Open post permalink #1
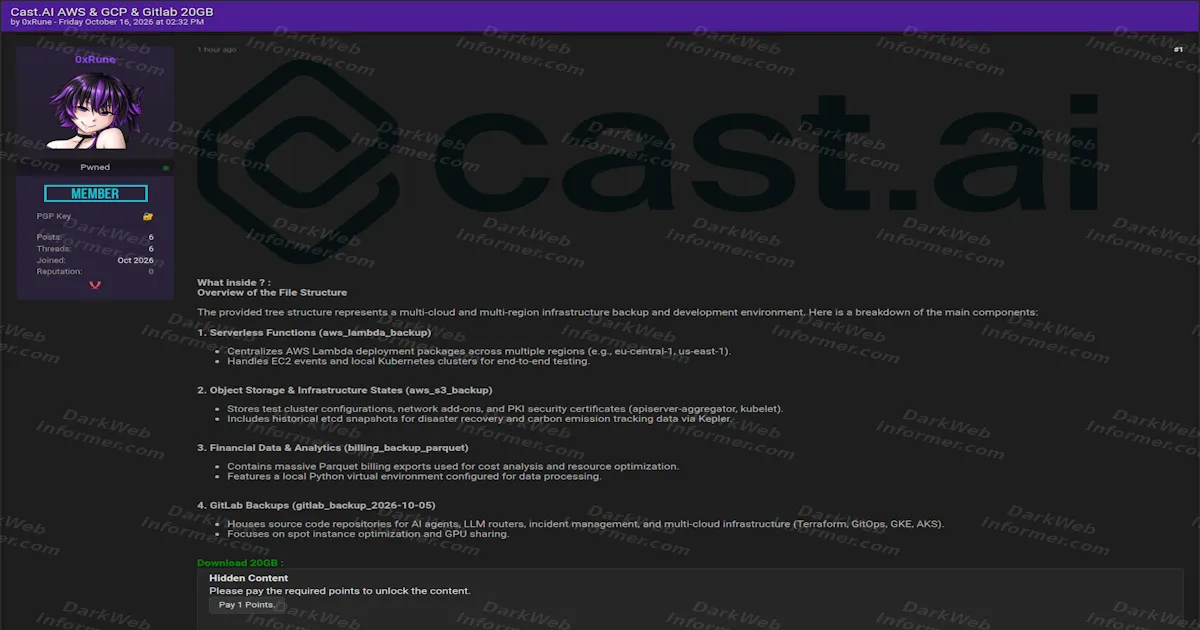The image size is (1200, 630). (x=1178, y=49)
